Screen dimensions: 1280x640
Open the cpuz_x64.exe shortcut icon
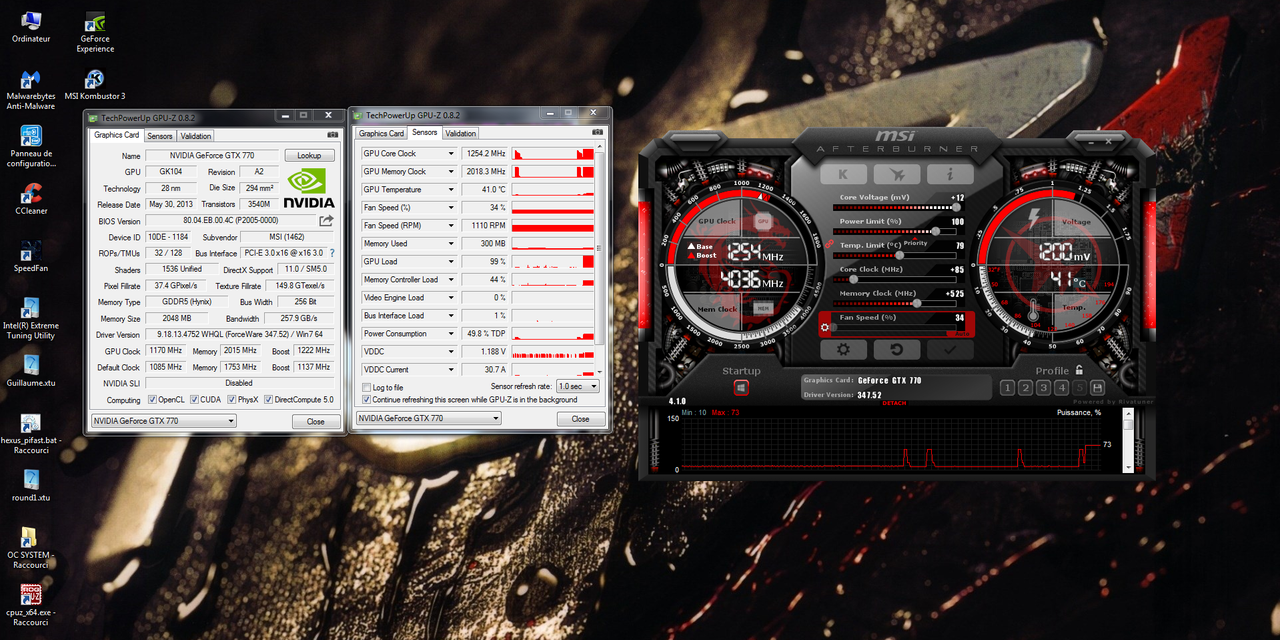click(x=31, y=602)
